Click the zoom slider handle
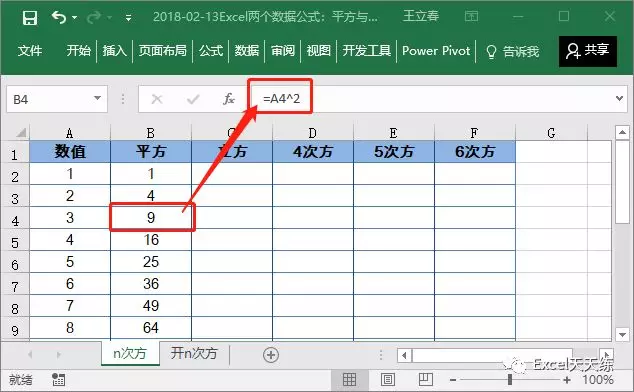 point(510,379)
